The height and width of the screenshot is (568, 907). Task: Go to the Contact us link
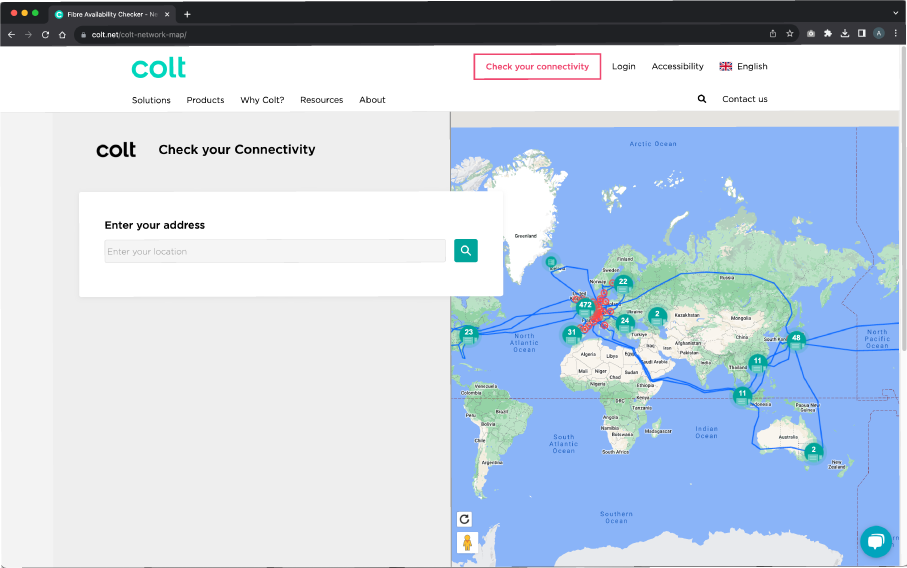tap(744, 100)
